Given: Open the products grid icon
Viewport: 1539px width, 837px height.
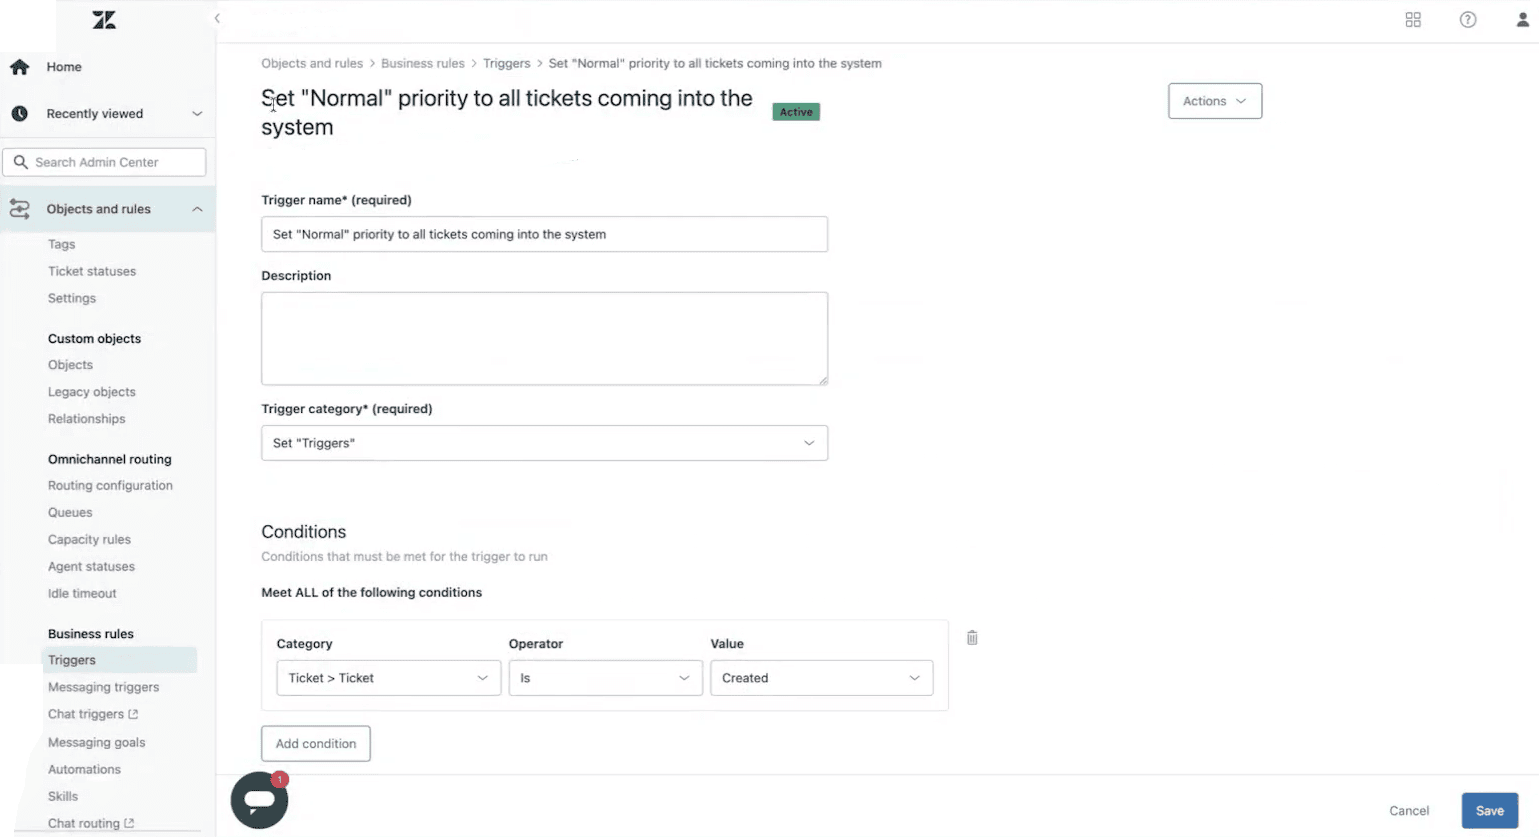Looking at the screenshot, I should [1413, 20].
